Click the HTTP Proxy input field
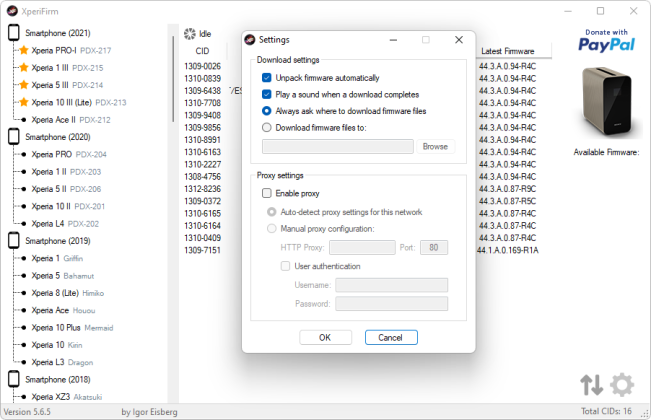Screen dimensions: 651x420 (362, 247)
